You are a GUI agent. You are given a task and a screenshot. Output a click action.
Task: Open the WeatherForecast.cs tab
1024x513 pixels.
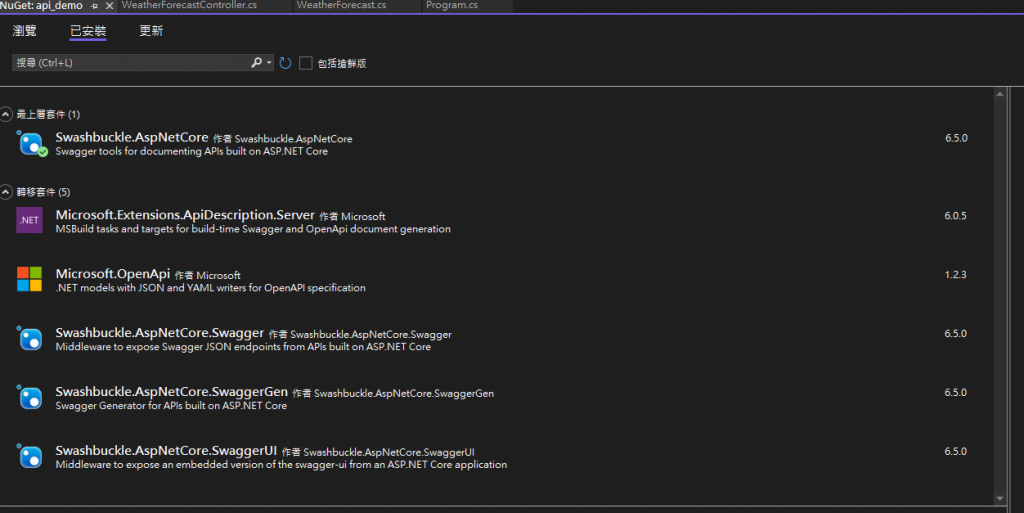pos(342,5)
